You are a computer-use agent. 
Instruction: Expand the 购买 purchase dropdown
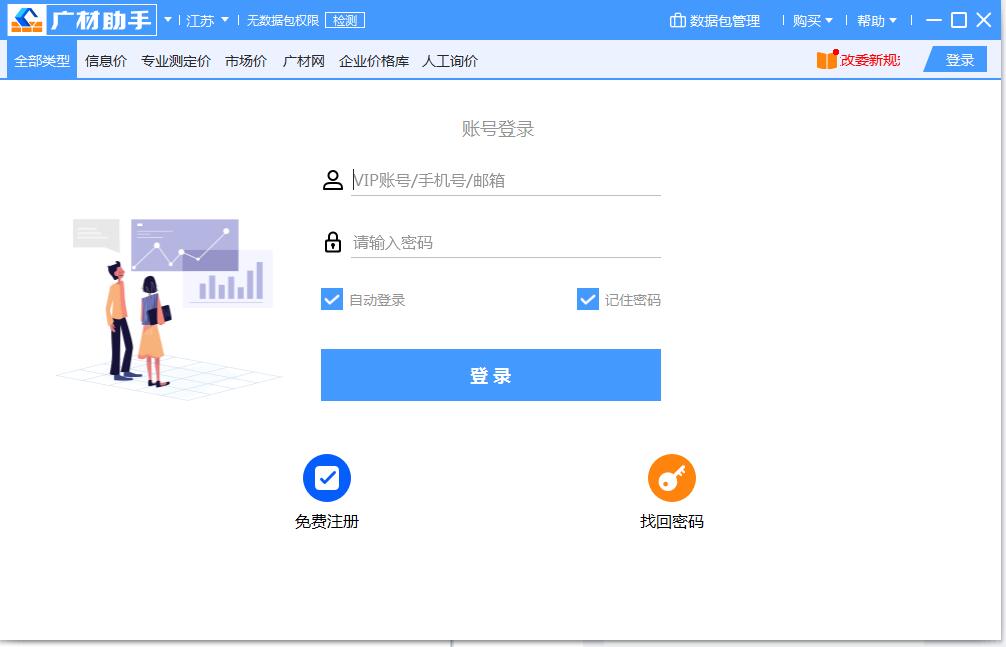[x=810, y=20]
